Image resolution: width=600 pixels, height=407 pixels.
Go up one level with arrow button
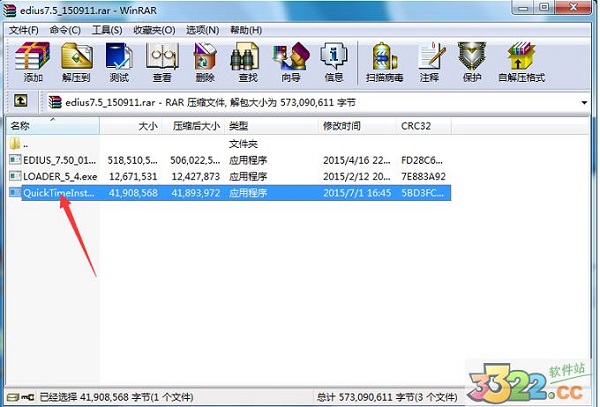pyautogui.click(x=21, y=101)
